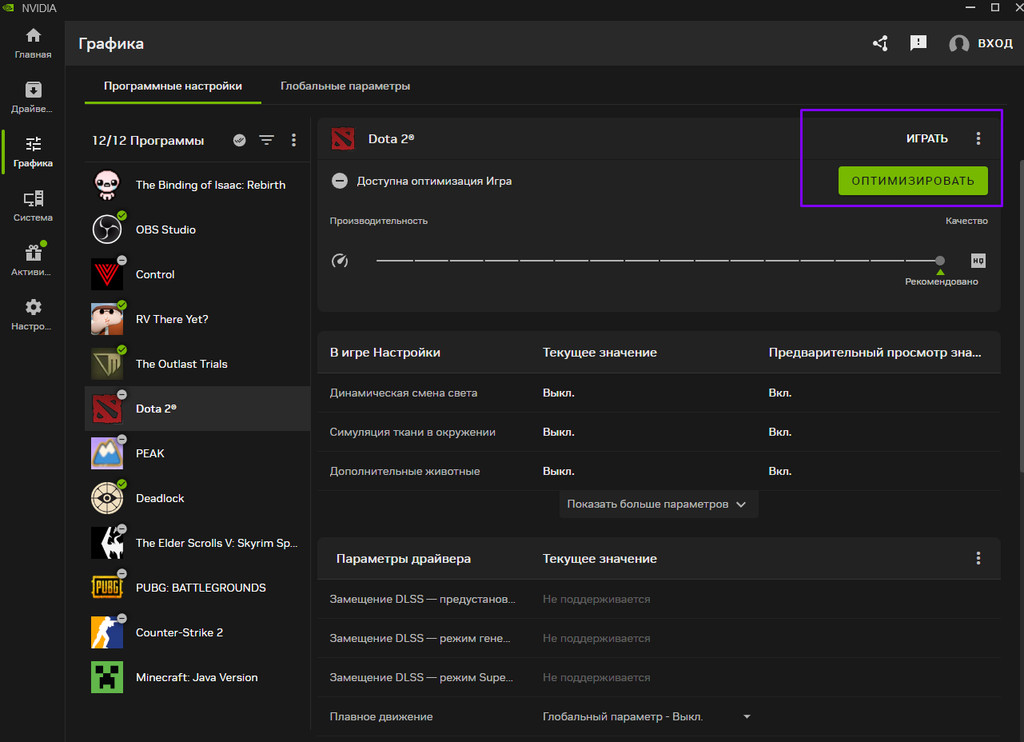Open driver parameters three-dot menu
Image resolution: width=1024 pixels, height=742 pixels.
978,558
